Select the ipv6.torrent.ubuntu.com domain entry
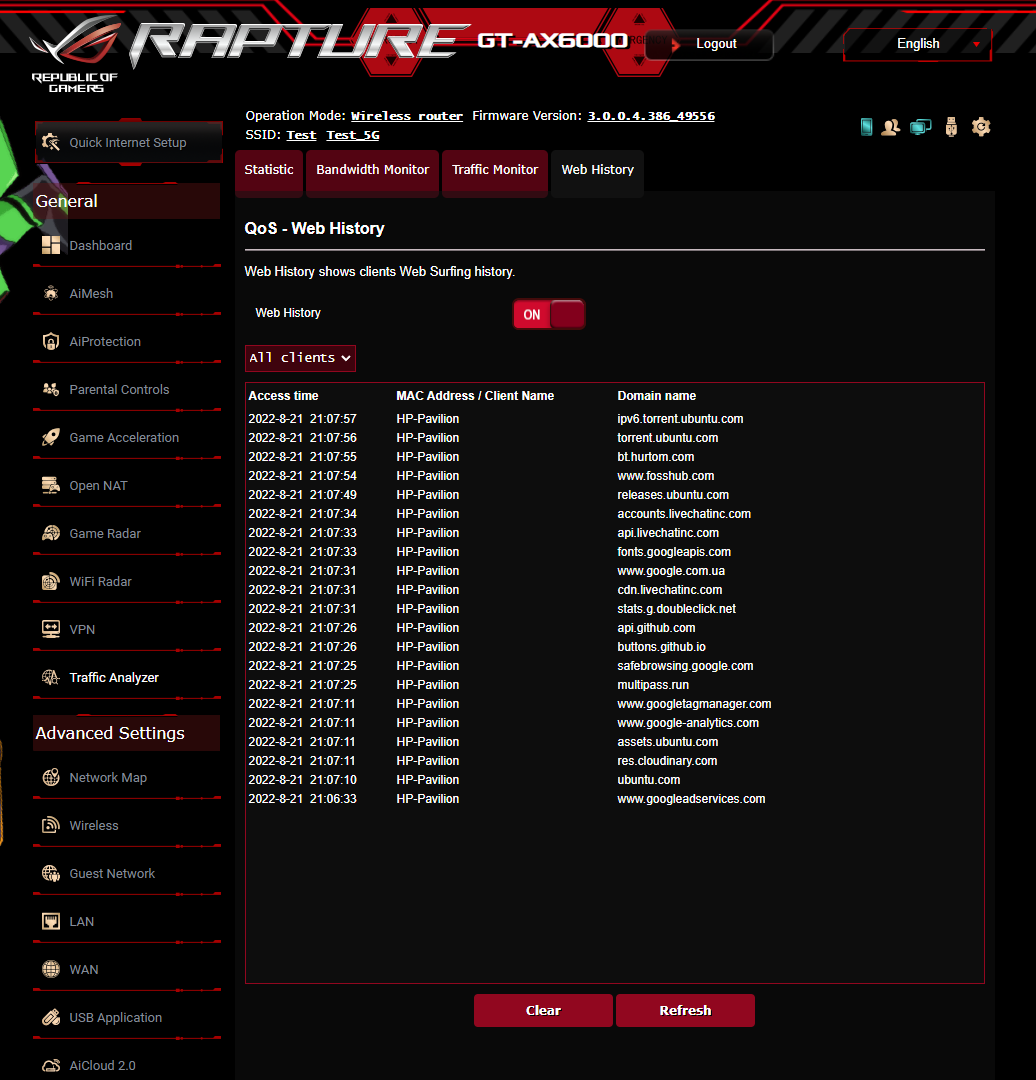 (680, 419)
